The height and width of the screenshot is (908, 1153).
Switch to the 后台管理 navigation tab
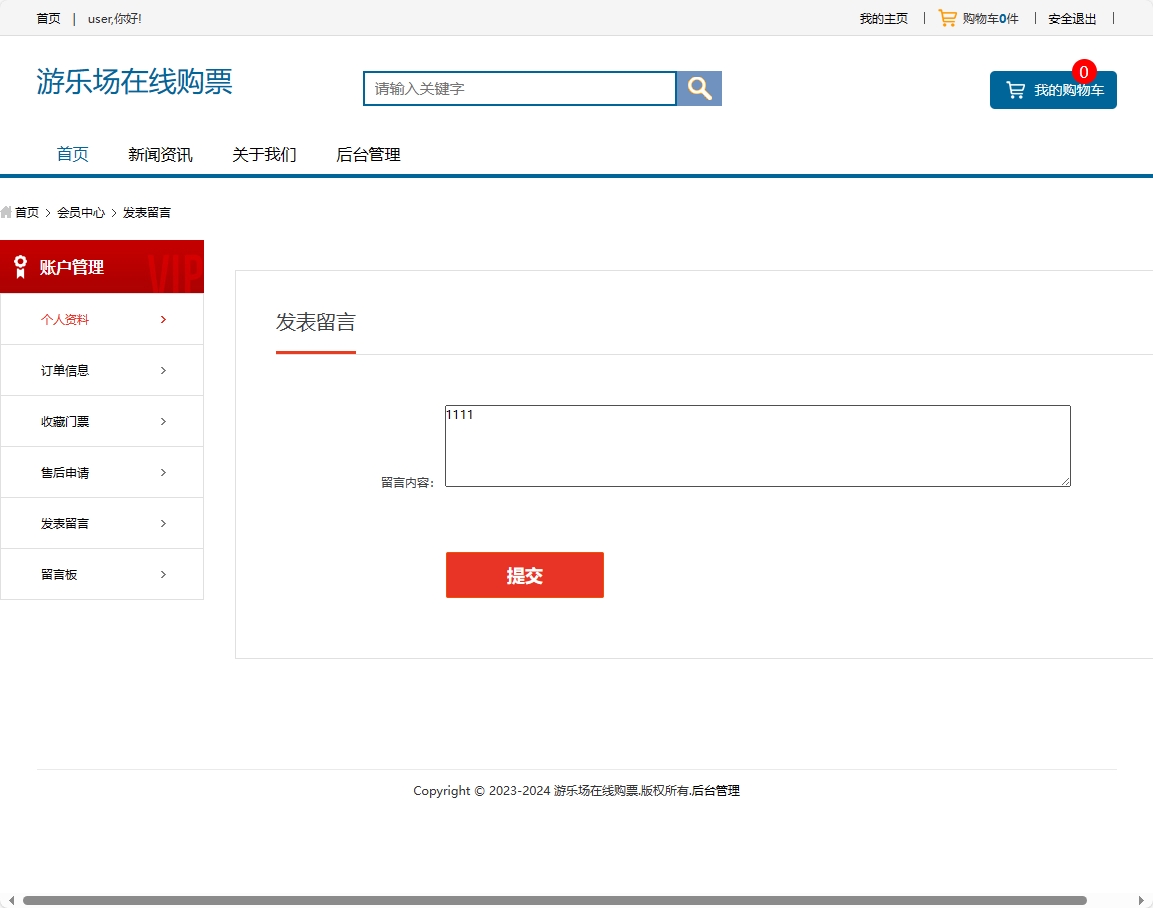[x=367, y=154]
